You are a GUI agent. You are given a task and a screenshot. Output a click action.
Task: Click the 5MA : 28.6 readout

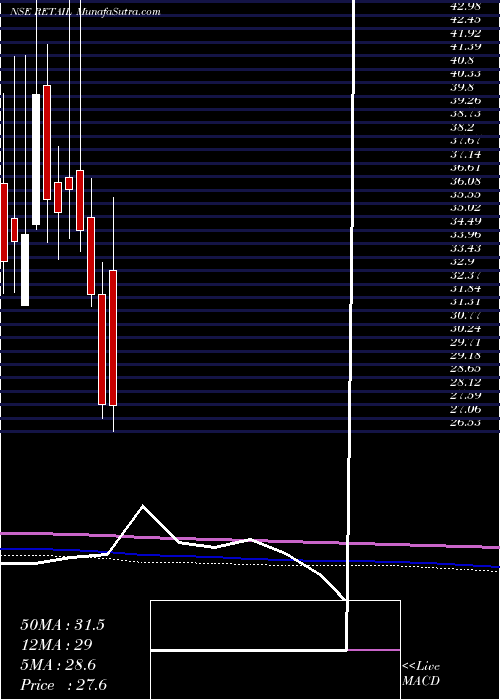point(60,665)
